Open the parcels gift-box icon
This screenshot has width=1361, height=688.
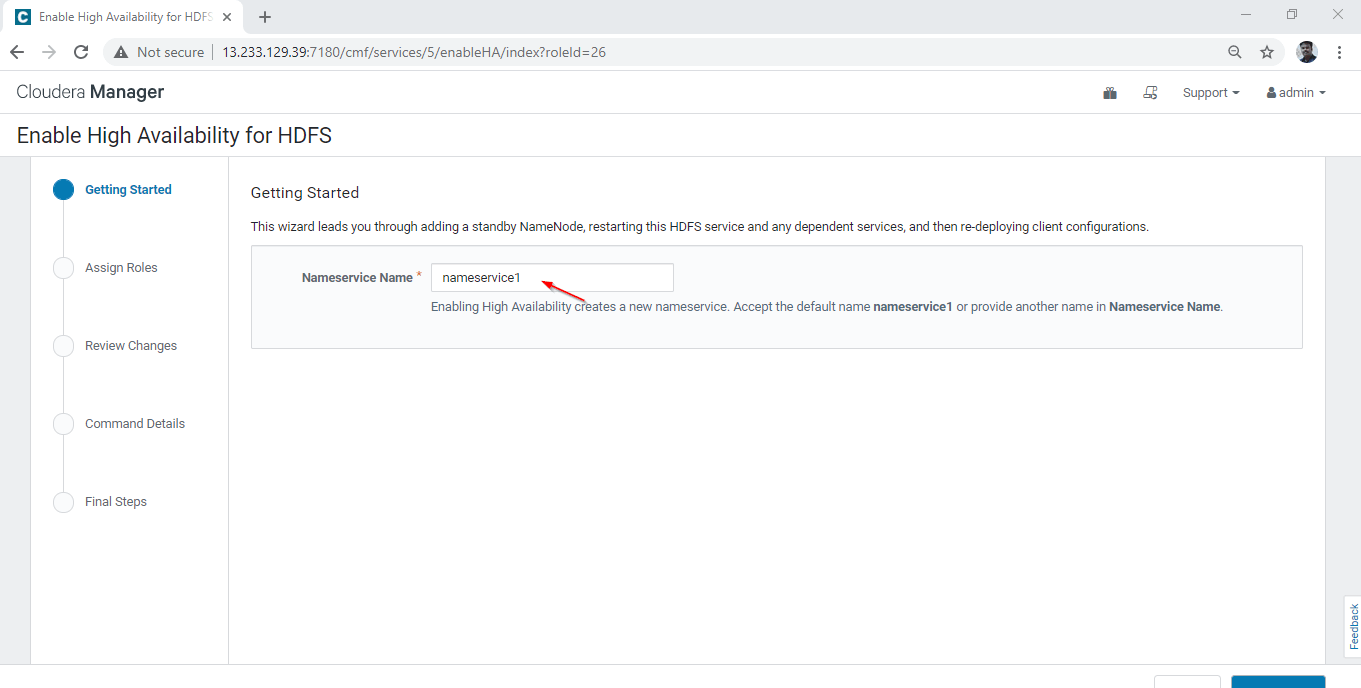click(x=1110, y=93)
